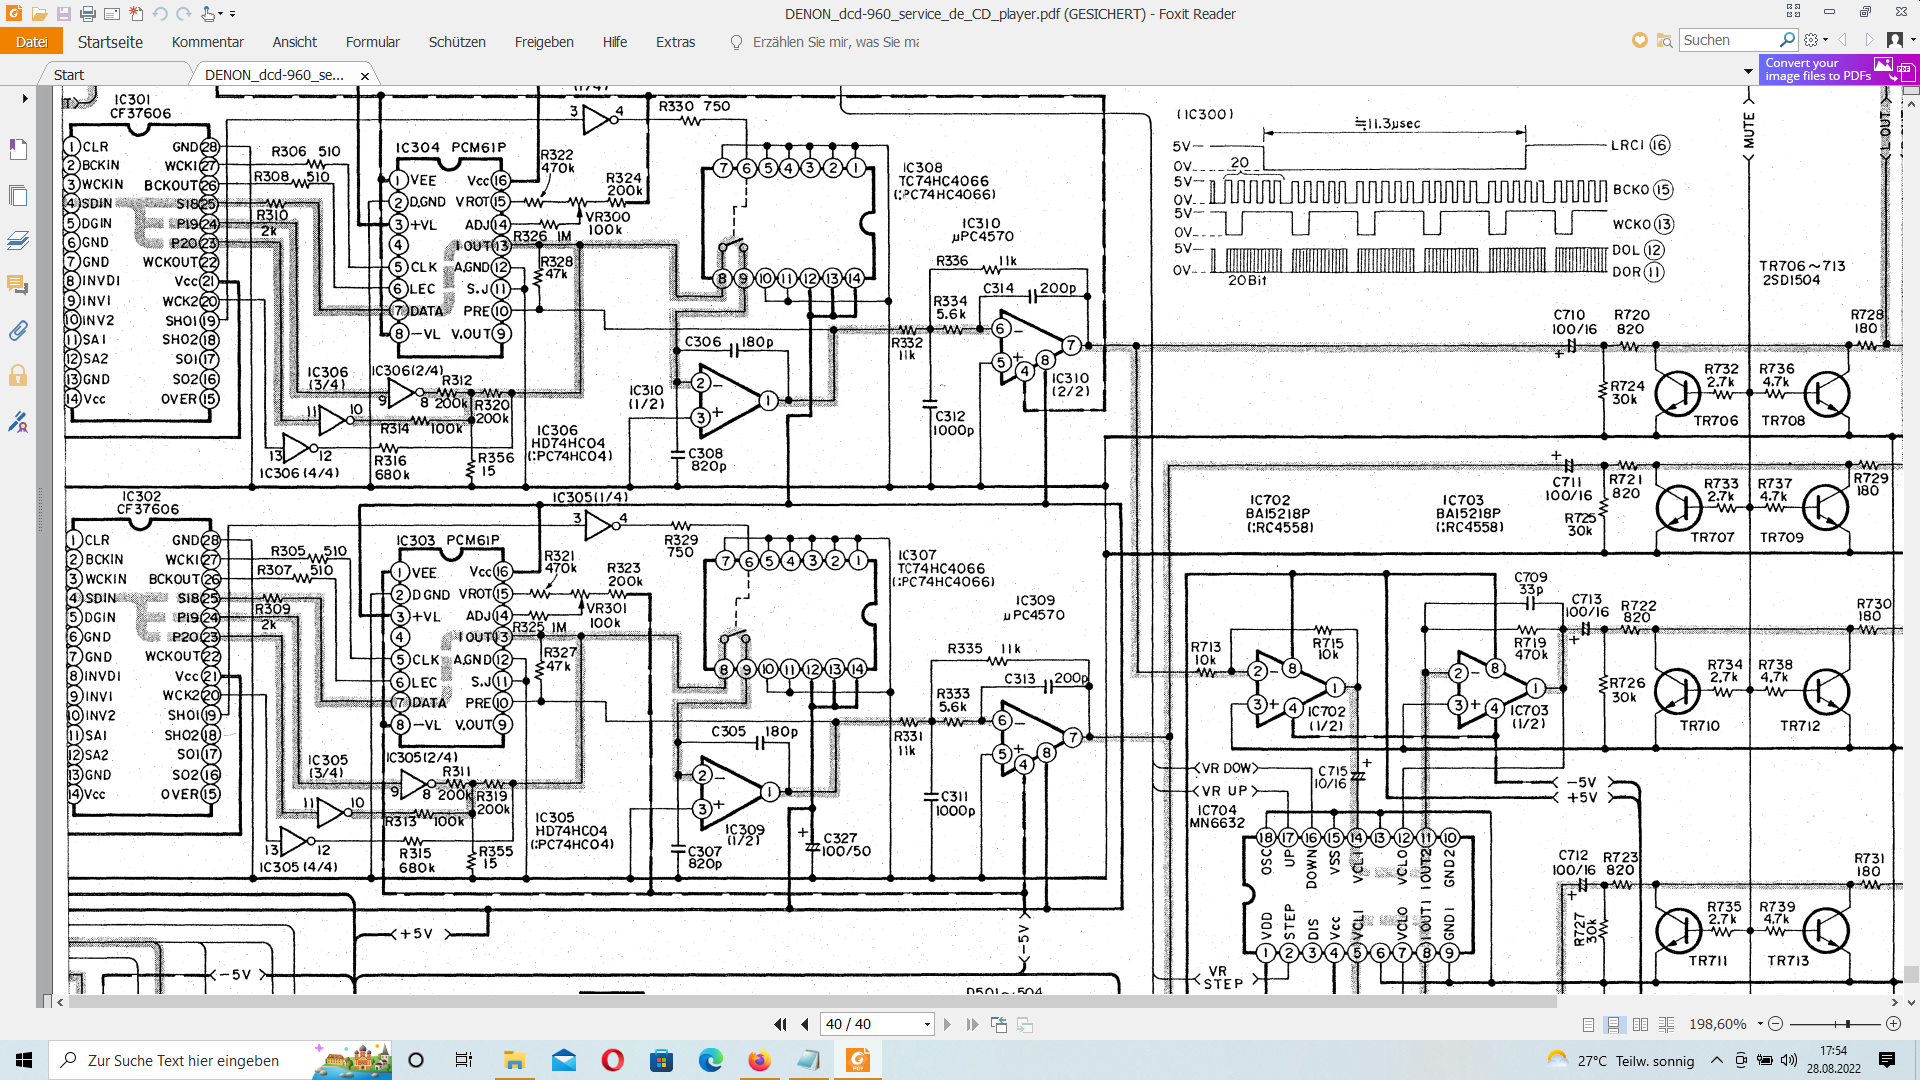The width and height of the screenshot is (1920, 1080).
Task: Click the Undo arrow icon
Action: click(160, 14)
